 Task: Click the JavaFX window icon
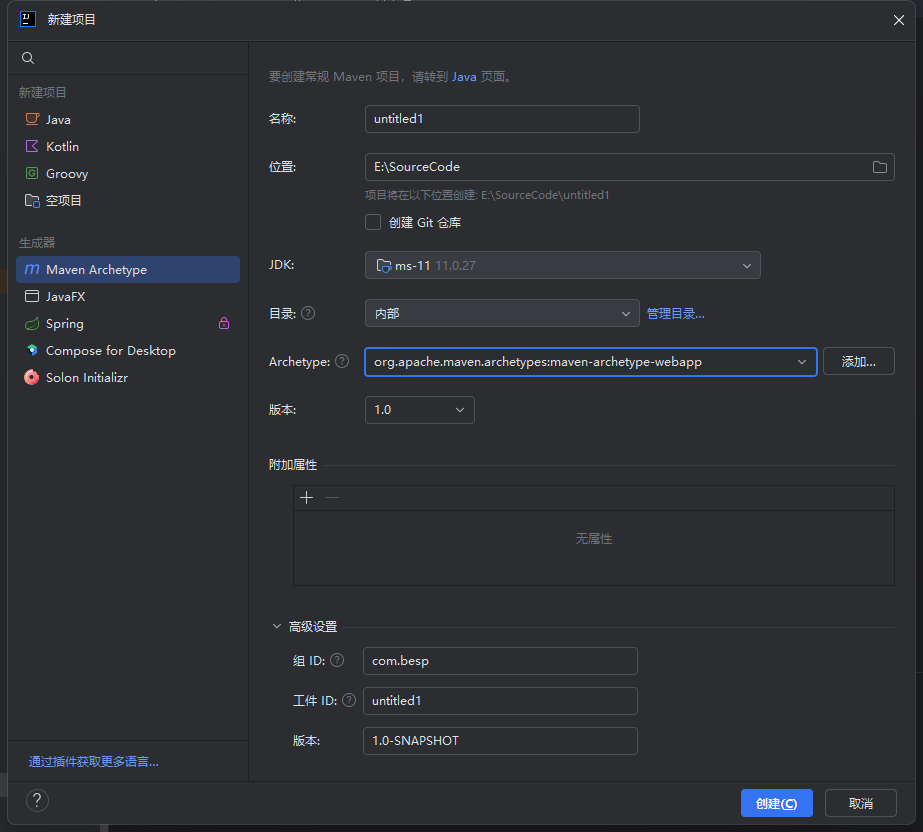(x=32, y=296)
